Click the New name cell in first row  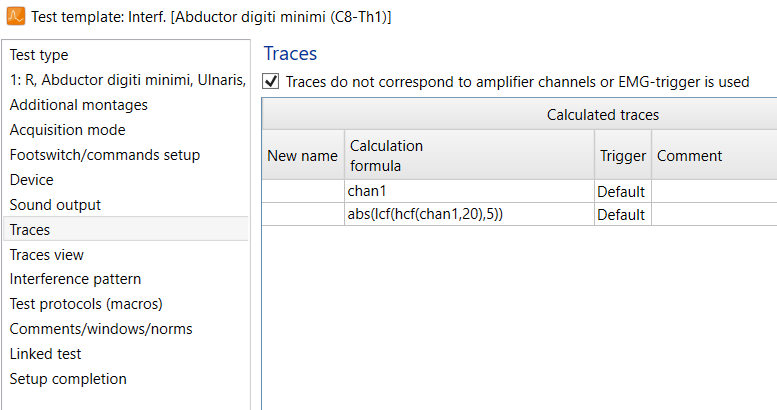point(303,191)
